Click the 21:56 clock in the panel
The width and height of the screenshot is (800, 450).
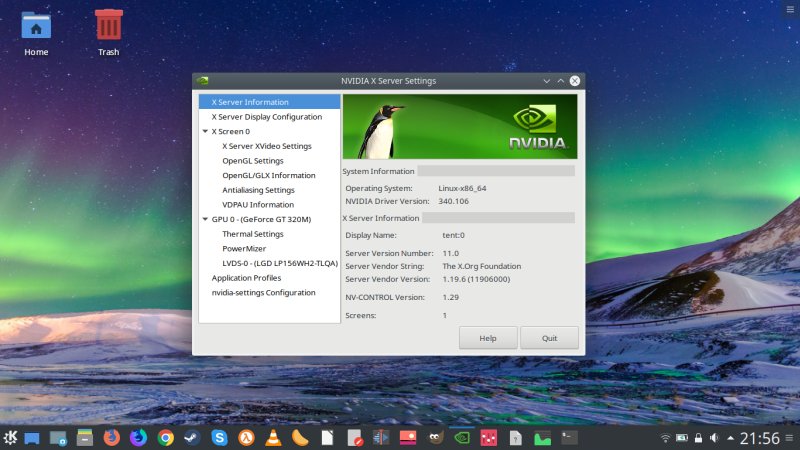[x=760, y=438]
